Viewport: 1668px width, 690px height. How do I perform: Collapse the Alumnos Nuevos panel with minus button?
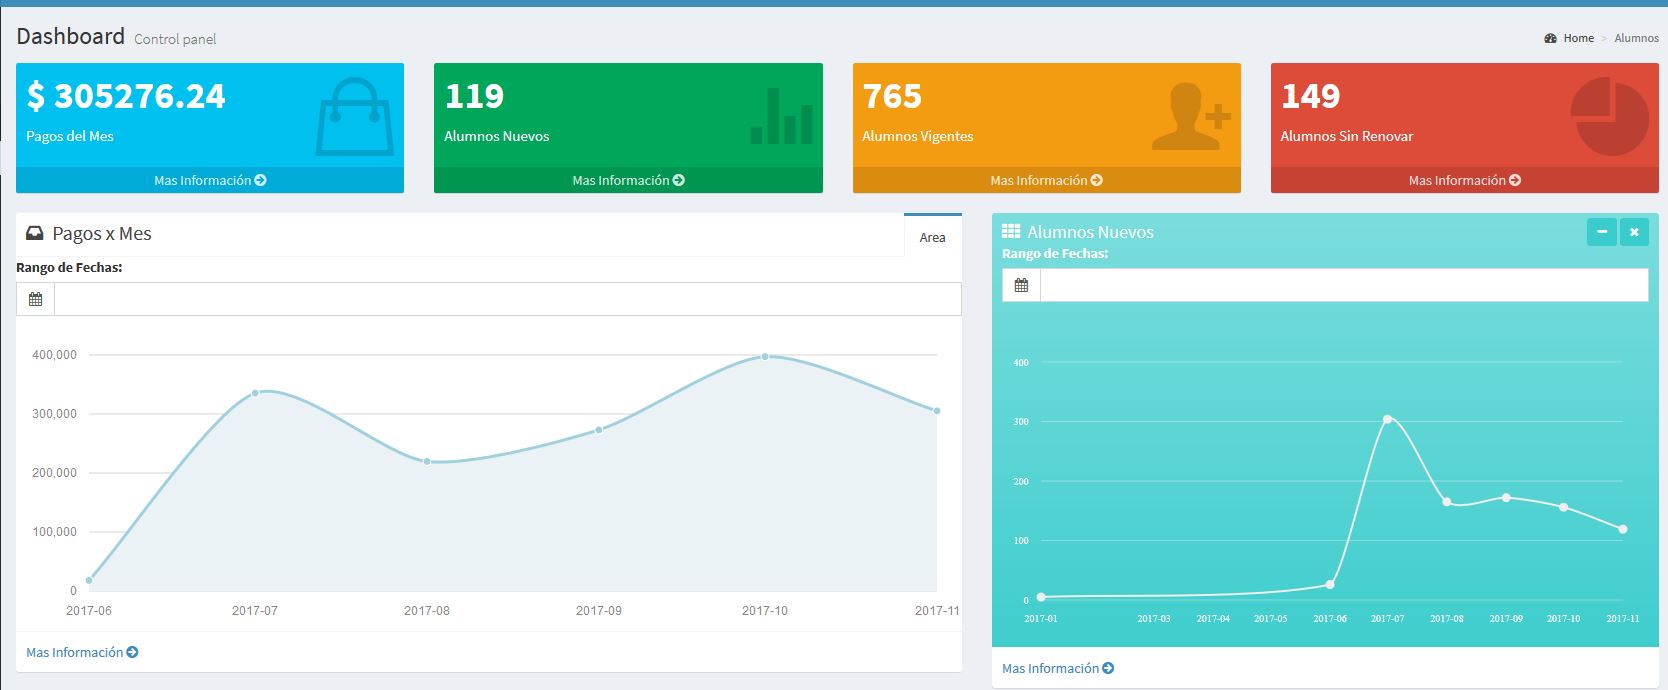coord(1602,232)
